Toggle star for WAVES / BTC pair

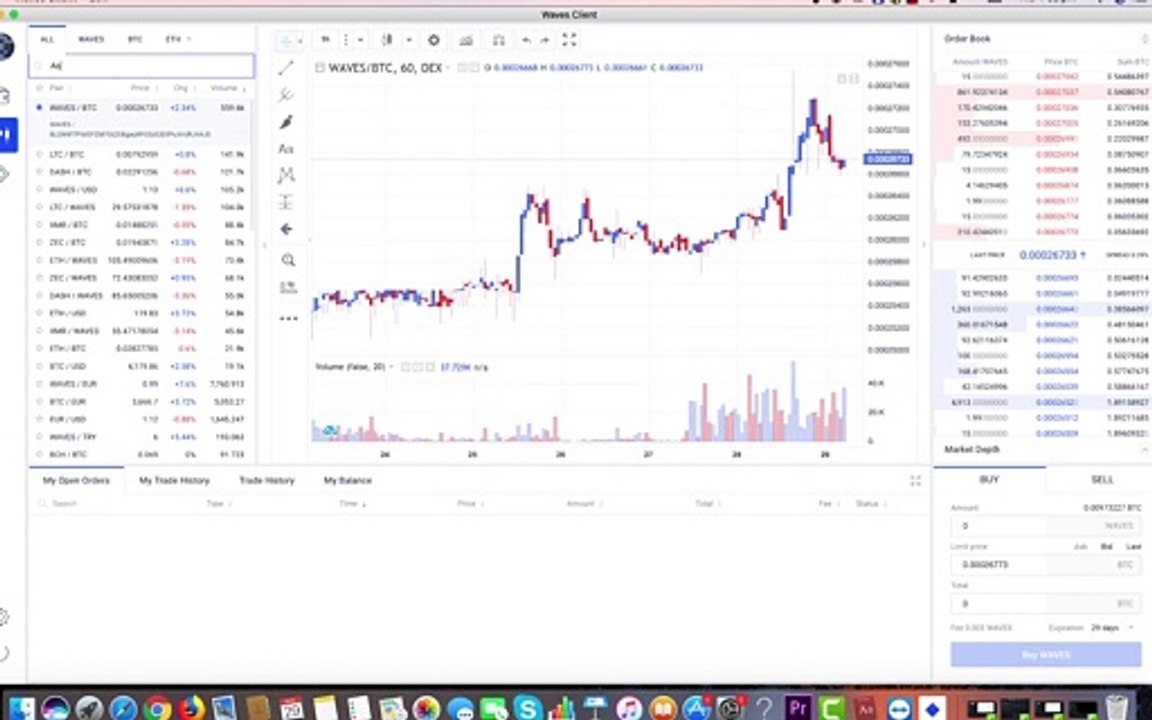(39, 107)
